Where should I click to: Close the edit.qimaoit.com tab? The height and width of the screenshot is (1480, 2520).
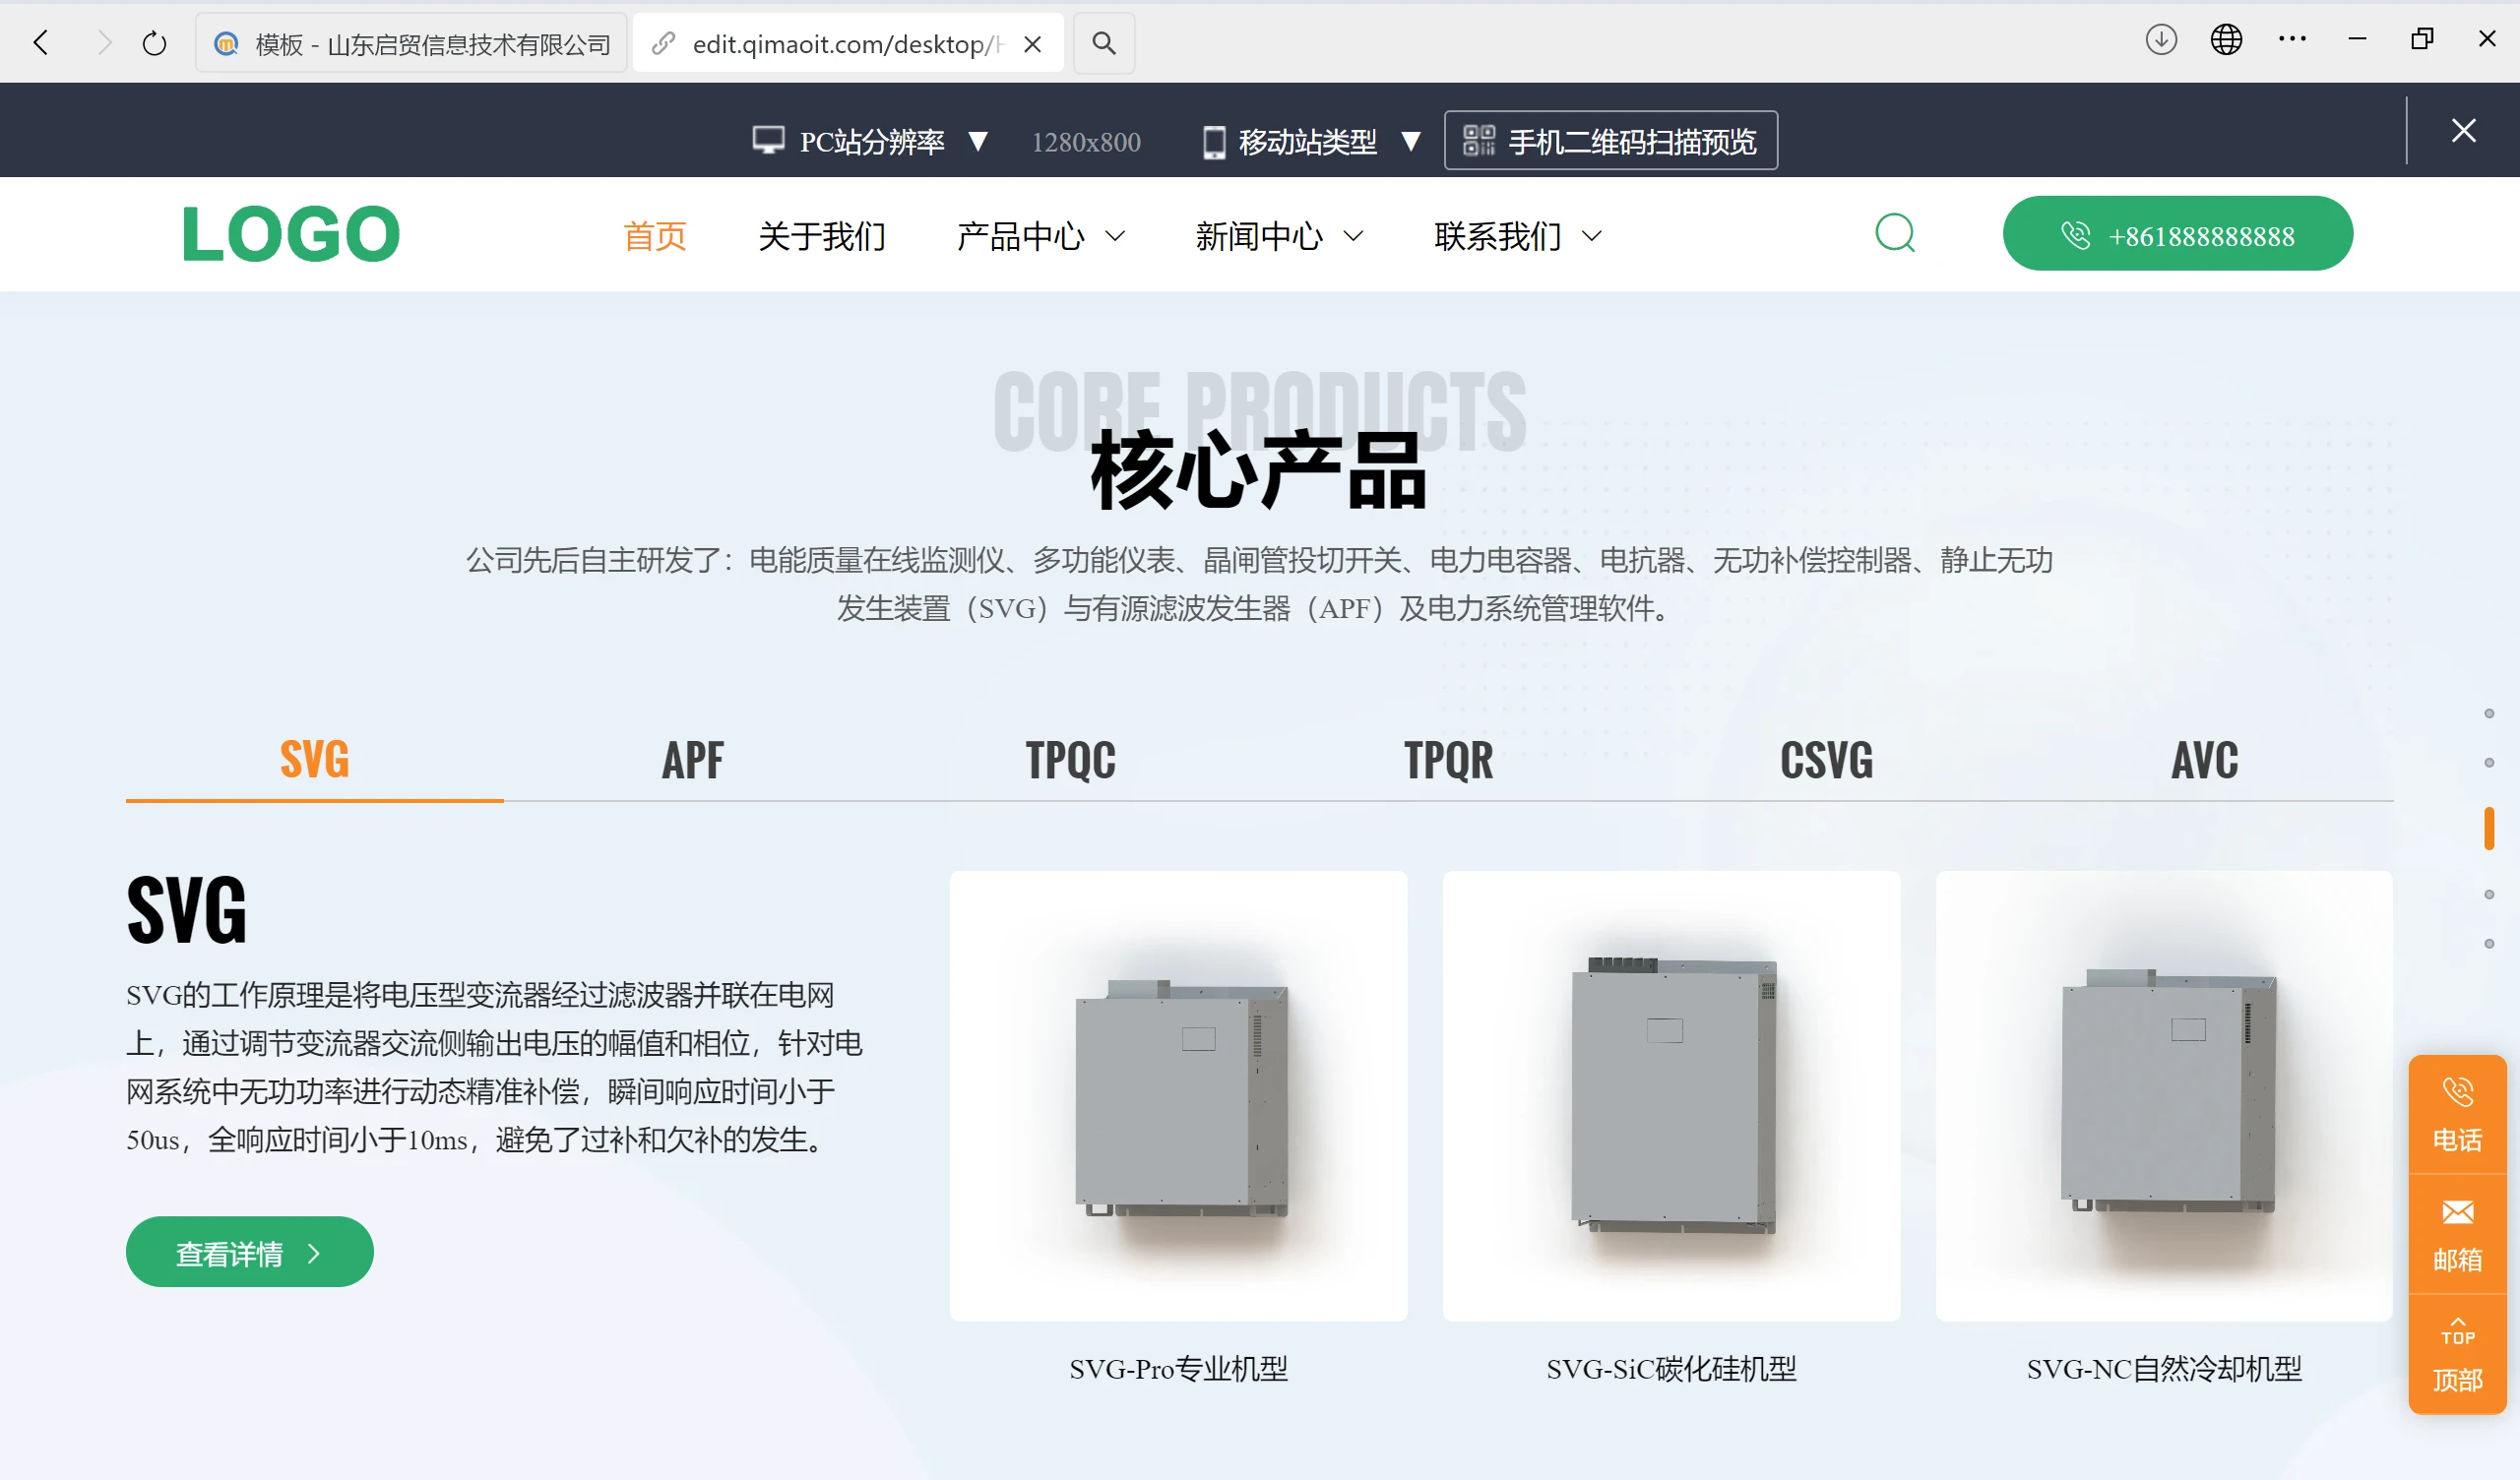click(x=1033, y=44)
